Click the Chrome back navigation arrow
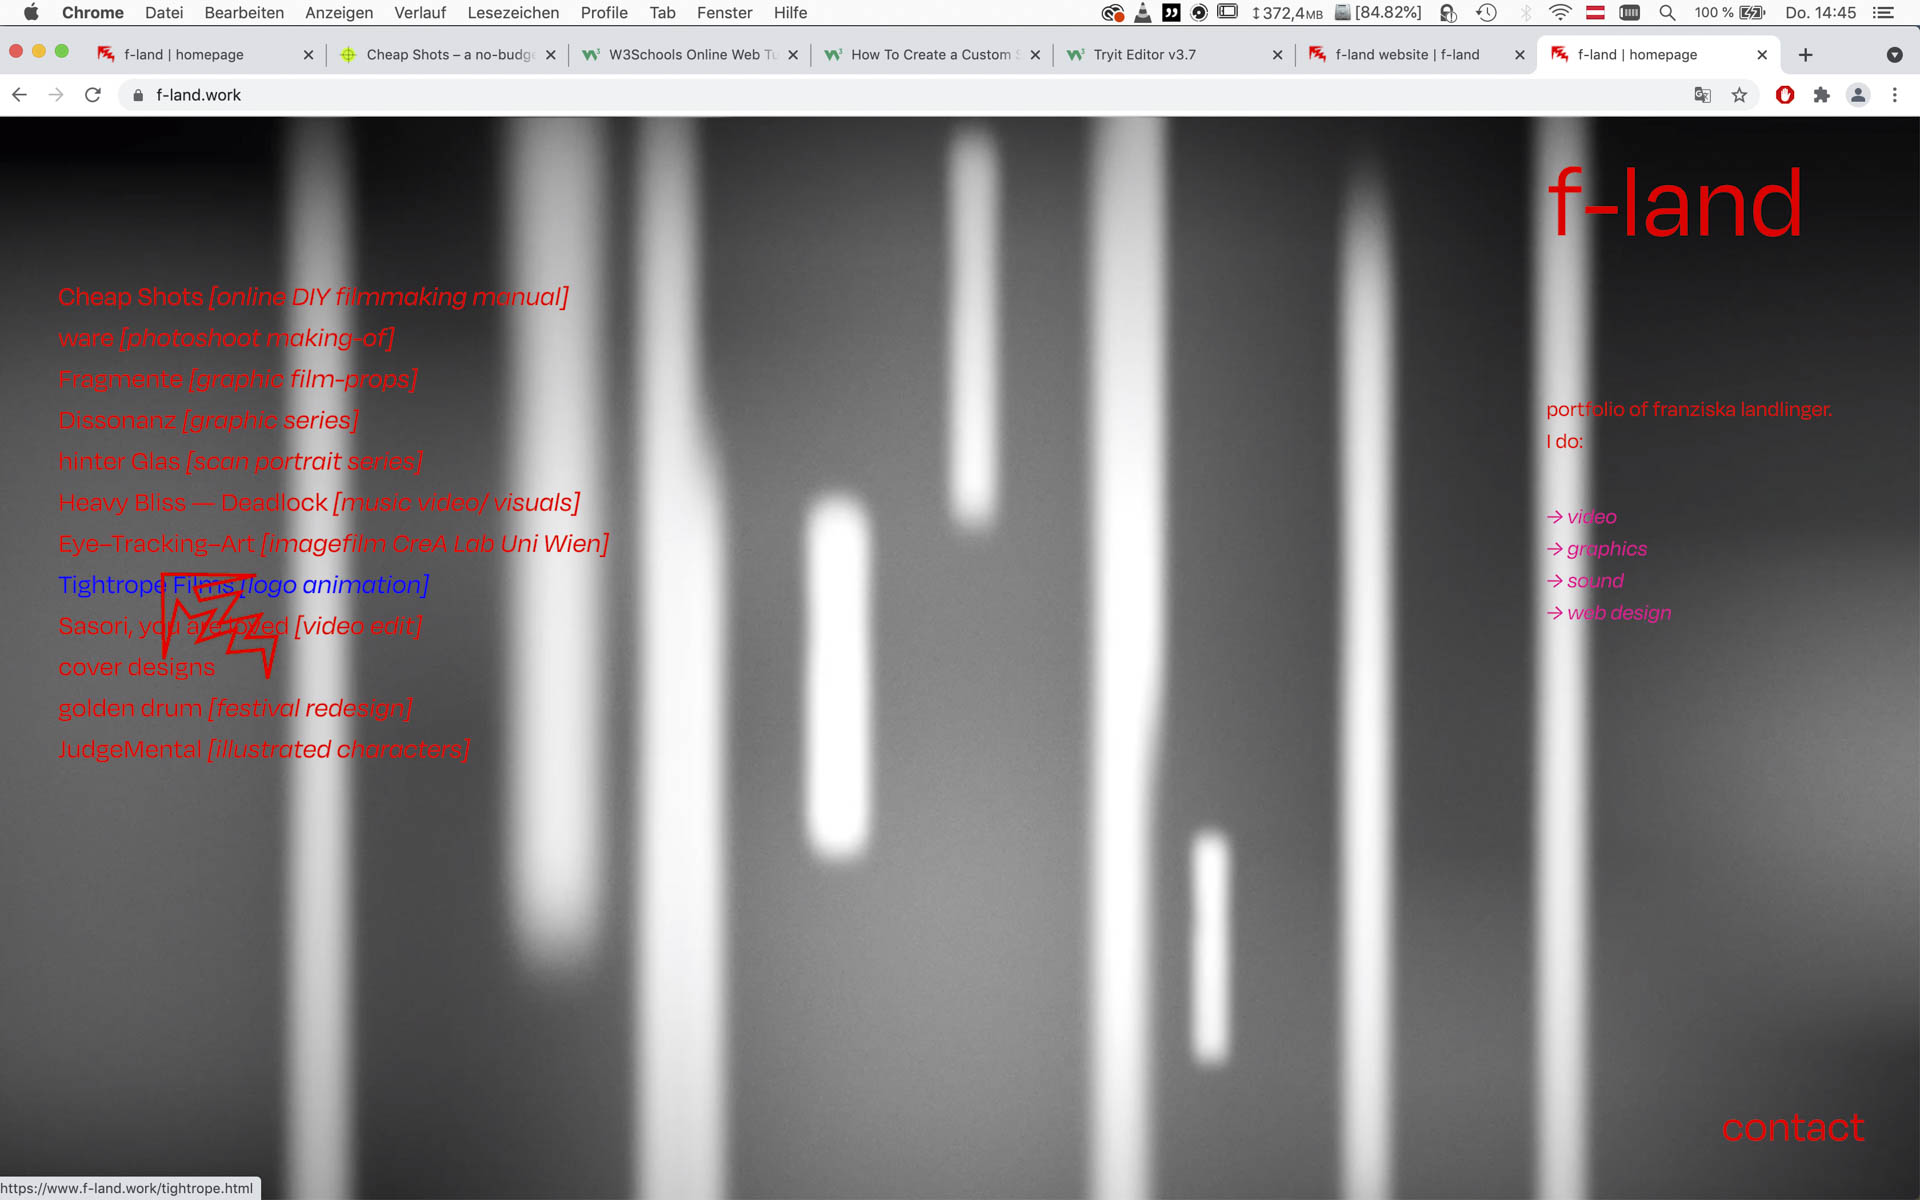Viewport: 1920px width, 1200px height. (x=21, y=94)
